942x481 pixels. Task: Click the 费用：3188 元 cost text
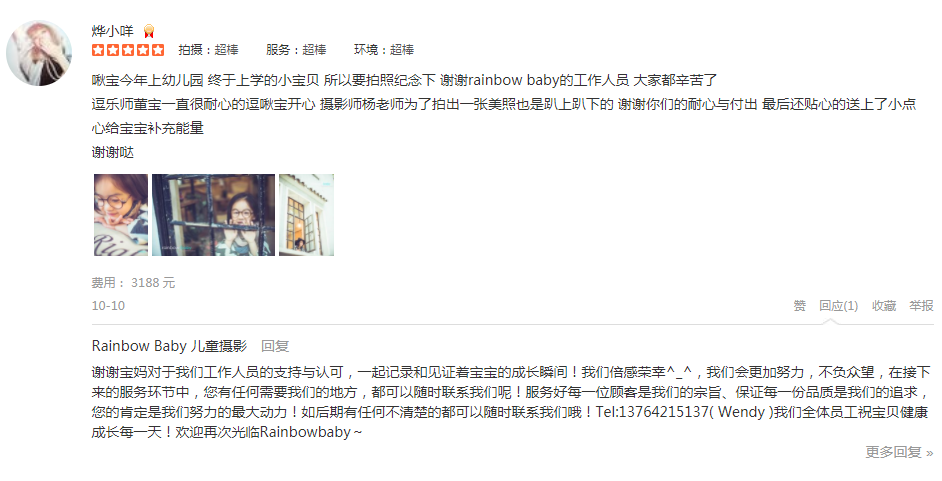(133, 282)
